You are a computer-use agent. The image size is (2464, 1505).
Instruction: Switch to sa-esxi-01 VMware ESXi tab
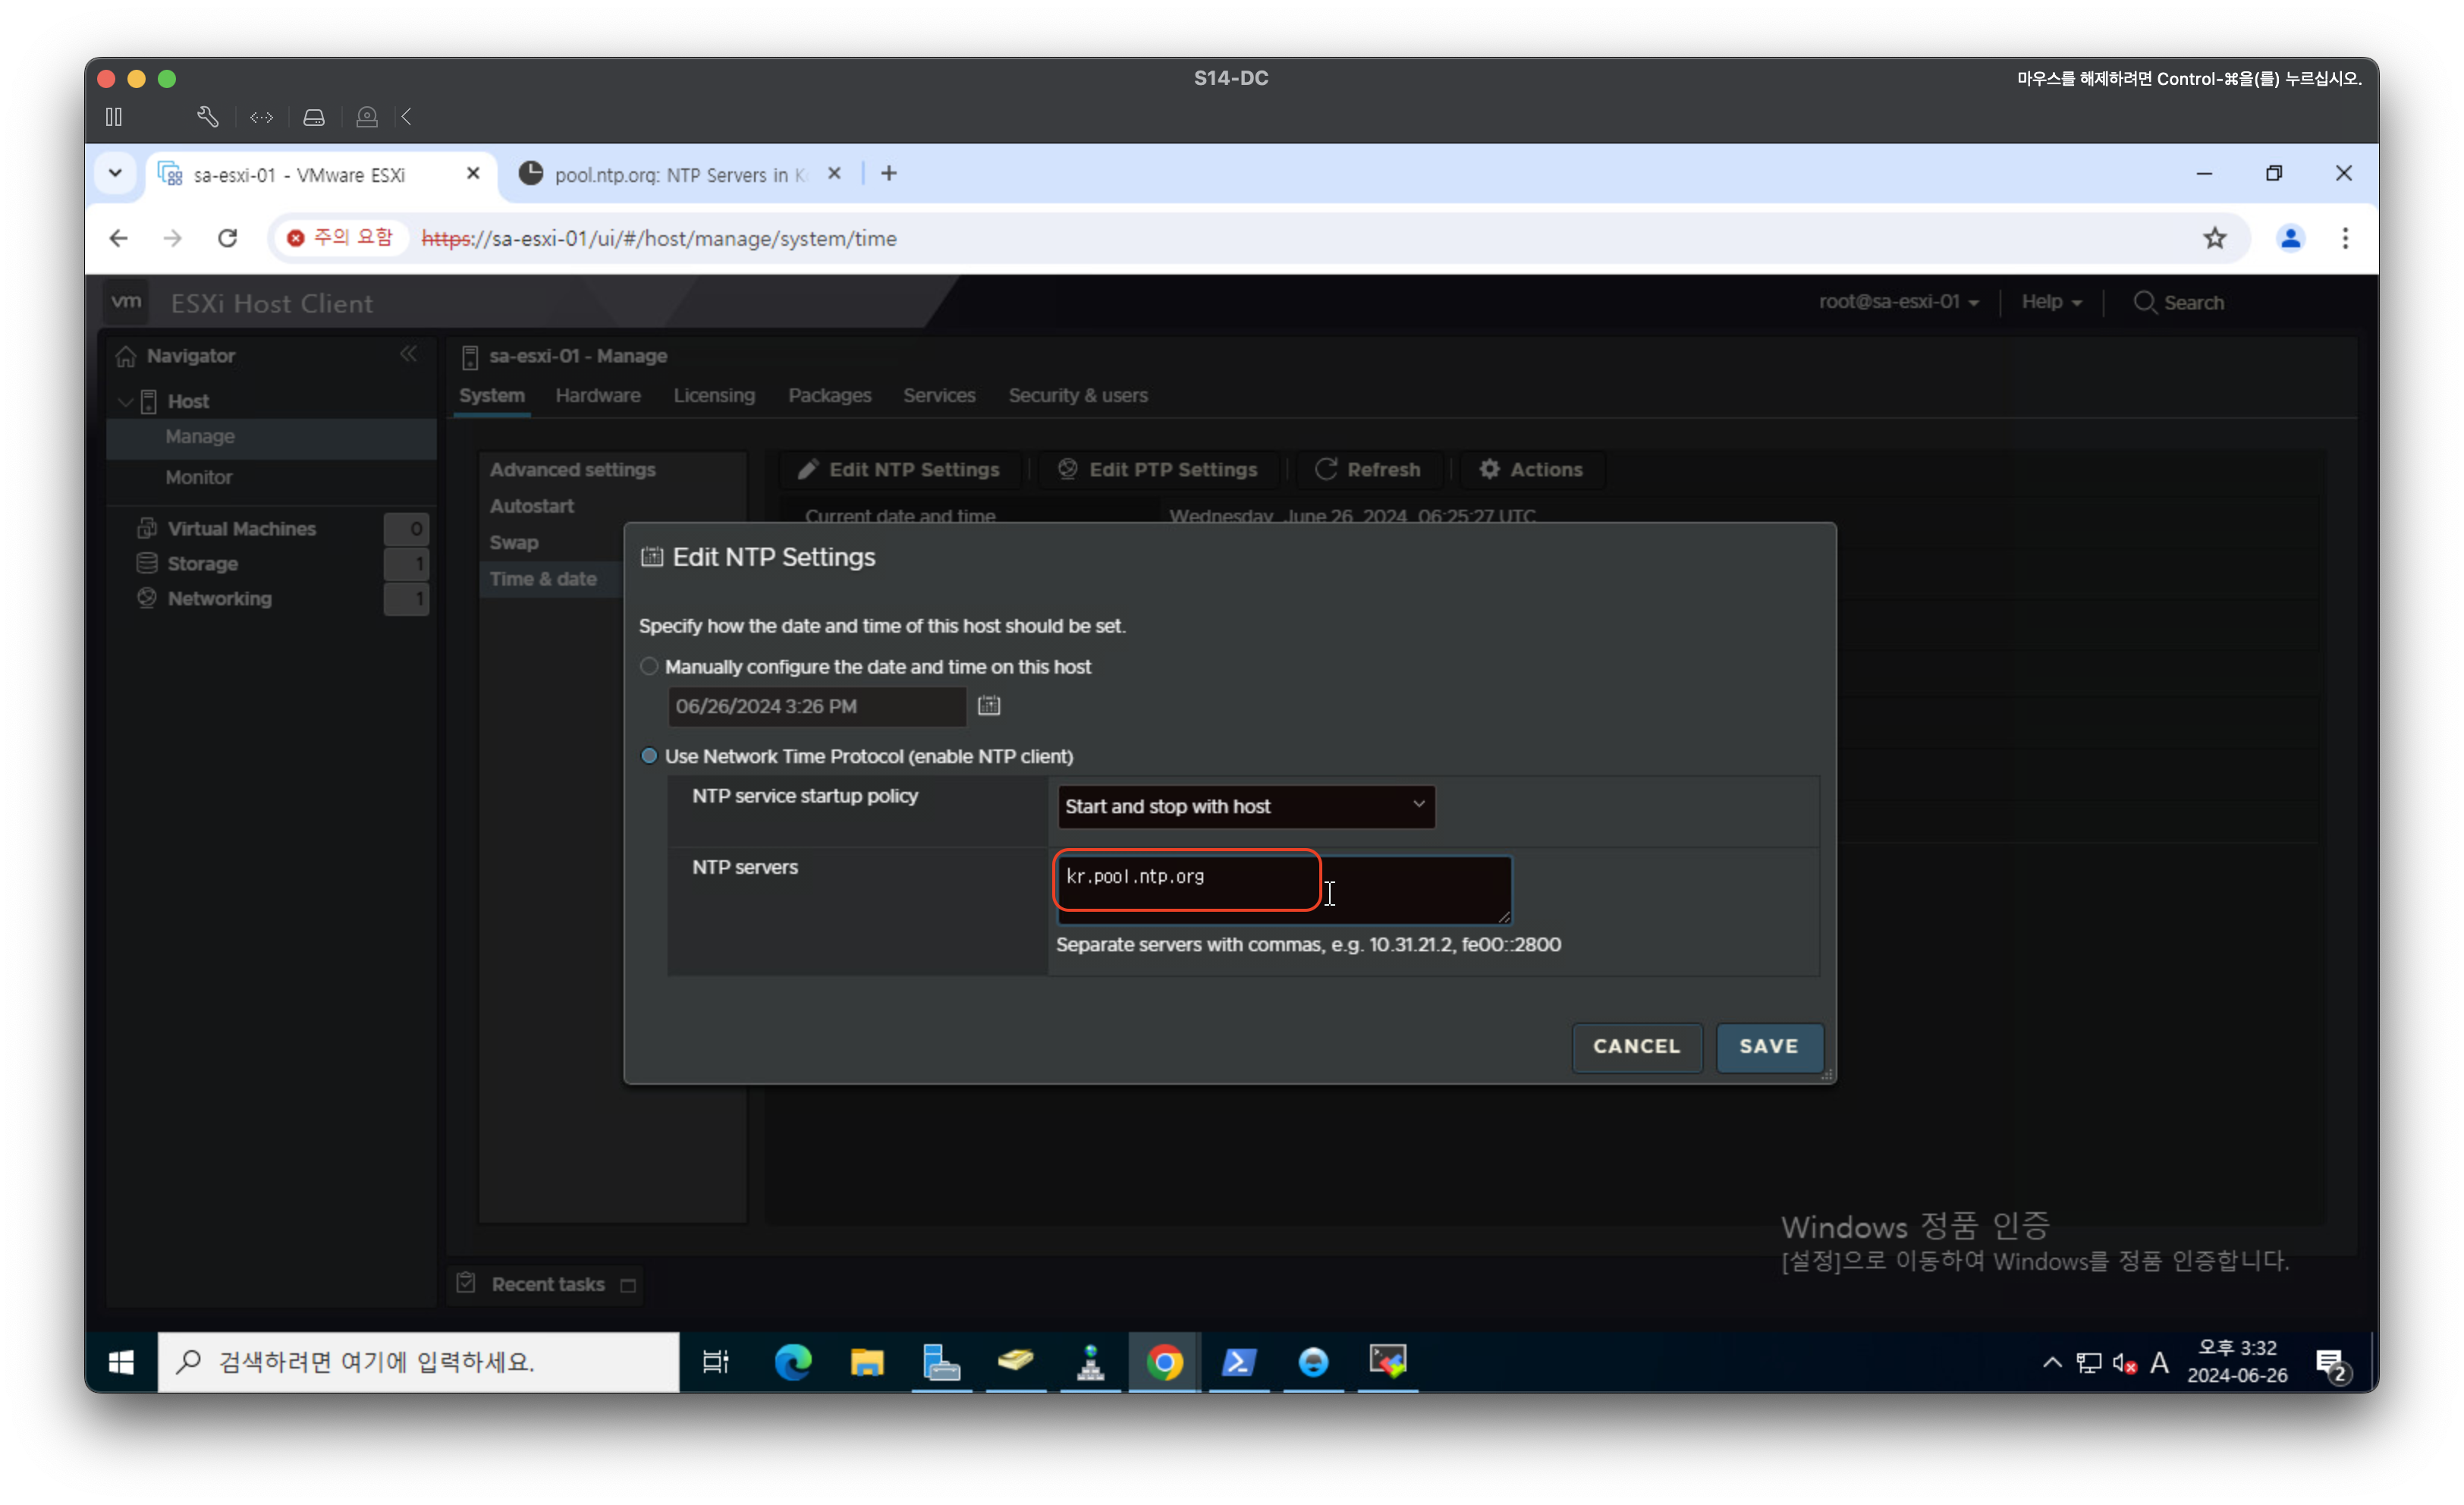click(300, 175)
